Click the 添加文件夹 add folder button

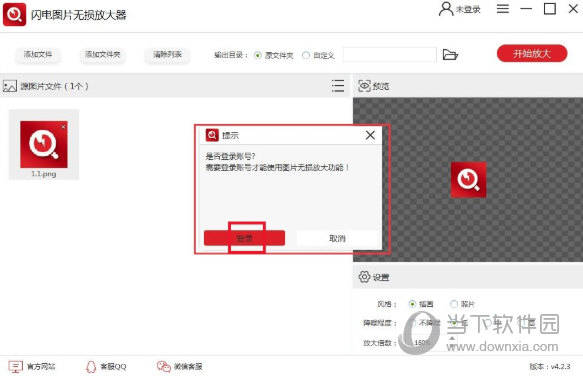(103, 55)
